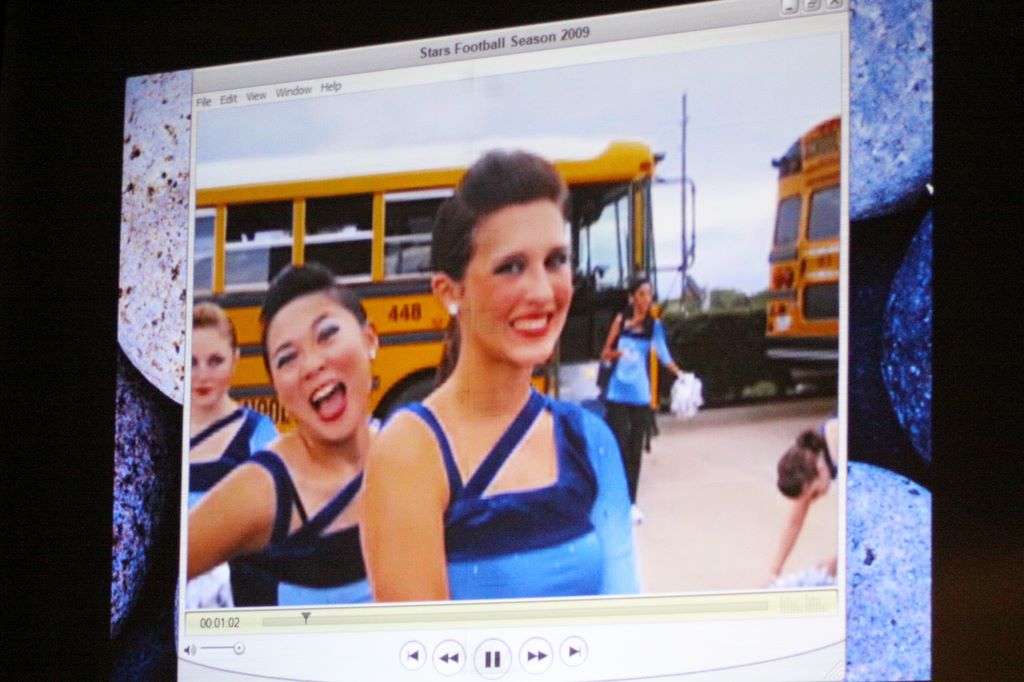The image size is (1024, 682).
Task: Click the volume slider knob
Action: click(x=238, y=648)
